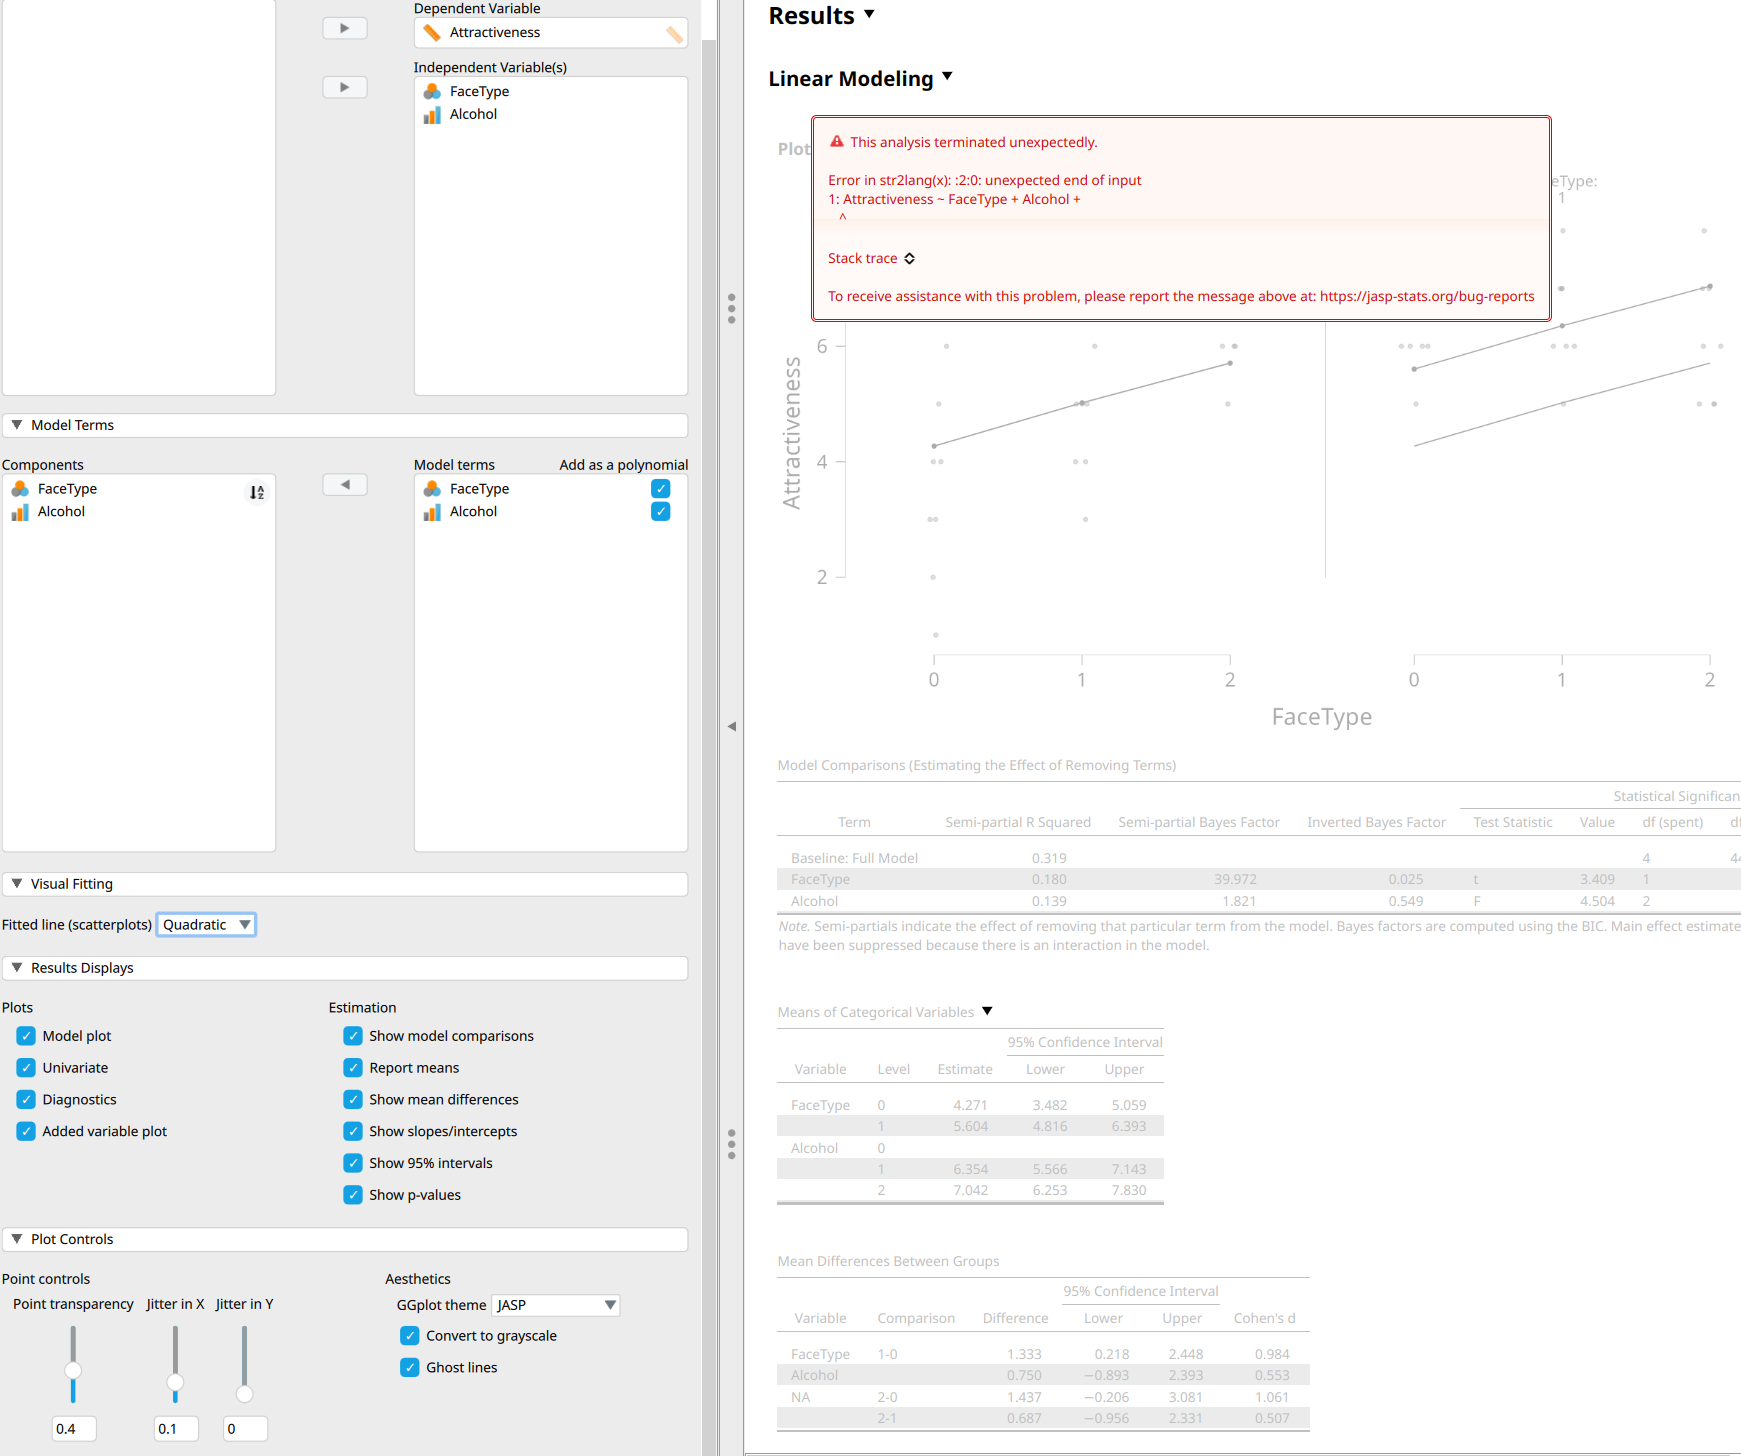Disable the Diagnostics plot option

tap(25, 1099)
